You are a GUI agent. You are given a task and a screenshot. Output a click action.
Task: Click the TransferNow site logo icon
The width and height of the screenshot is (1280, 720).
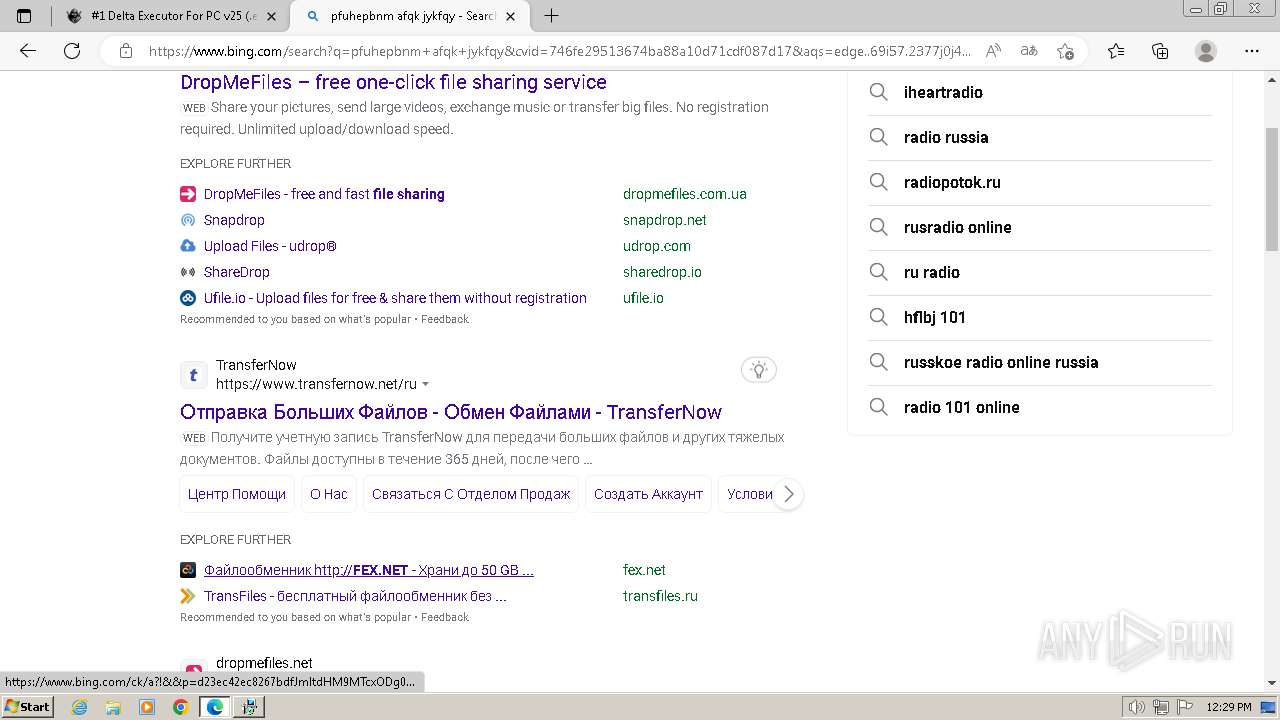(x=194, y=375)
